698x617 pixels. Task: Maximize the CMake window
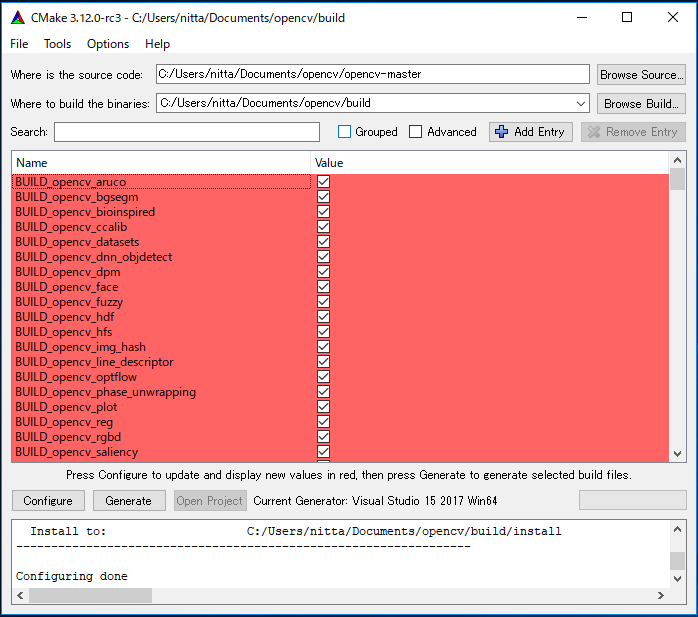pos(627,17)
